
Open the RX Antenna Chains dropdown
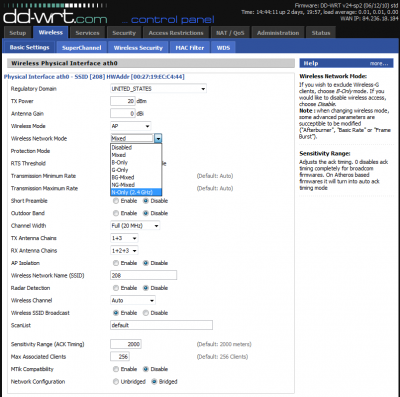(124, 250)
